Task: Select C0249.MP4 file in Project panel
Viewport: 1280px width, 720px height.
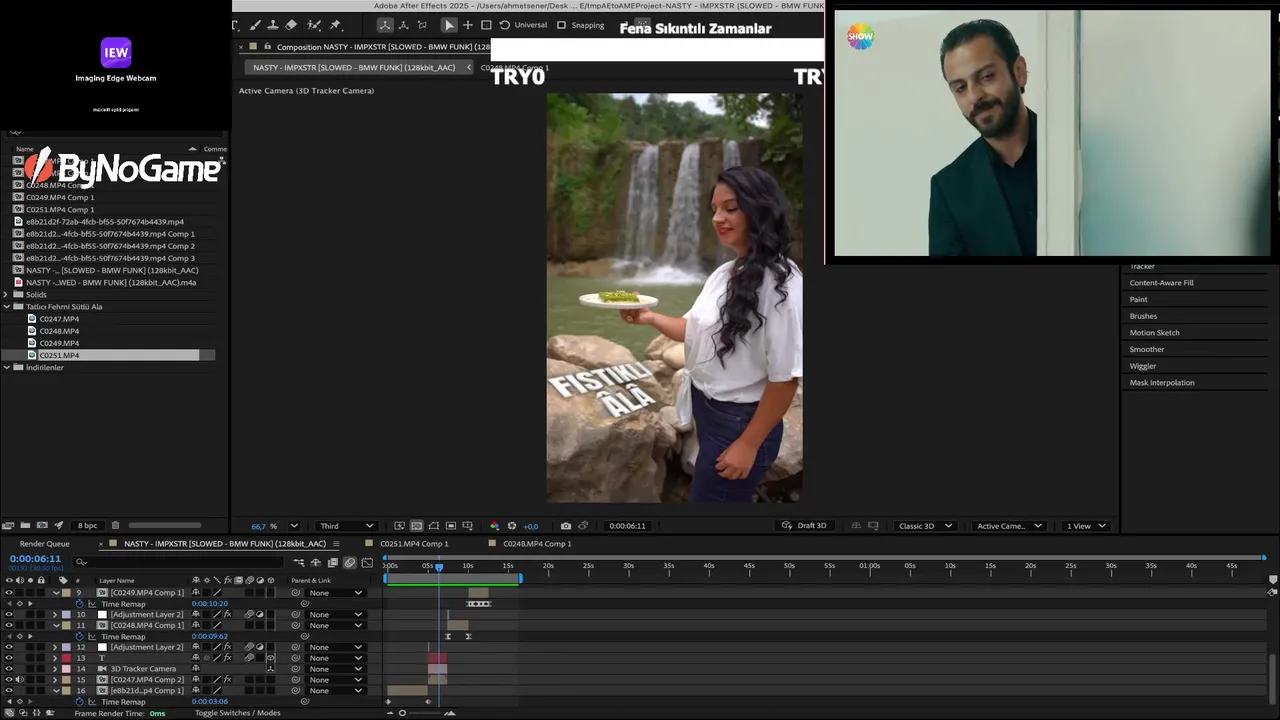Action: pos(59,343)
